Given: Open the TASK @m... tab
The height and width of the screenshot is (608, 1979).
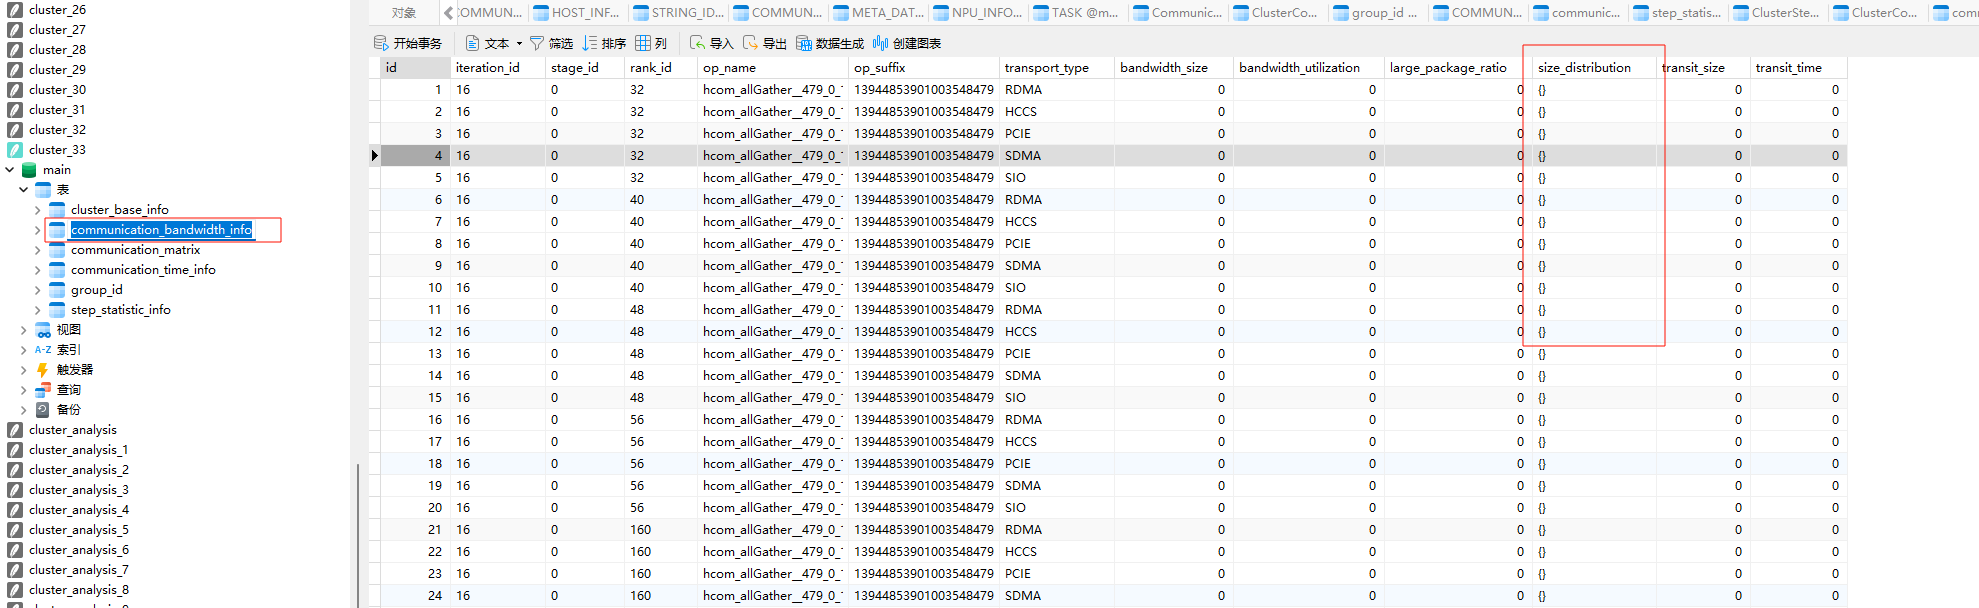Looking at the screenshot, I should point(1077,13).
